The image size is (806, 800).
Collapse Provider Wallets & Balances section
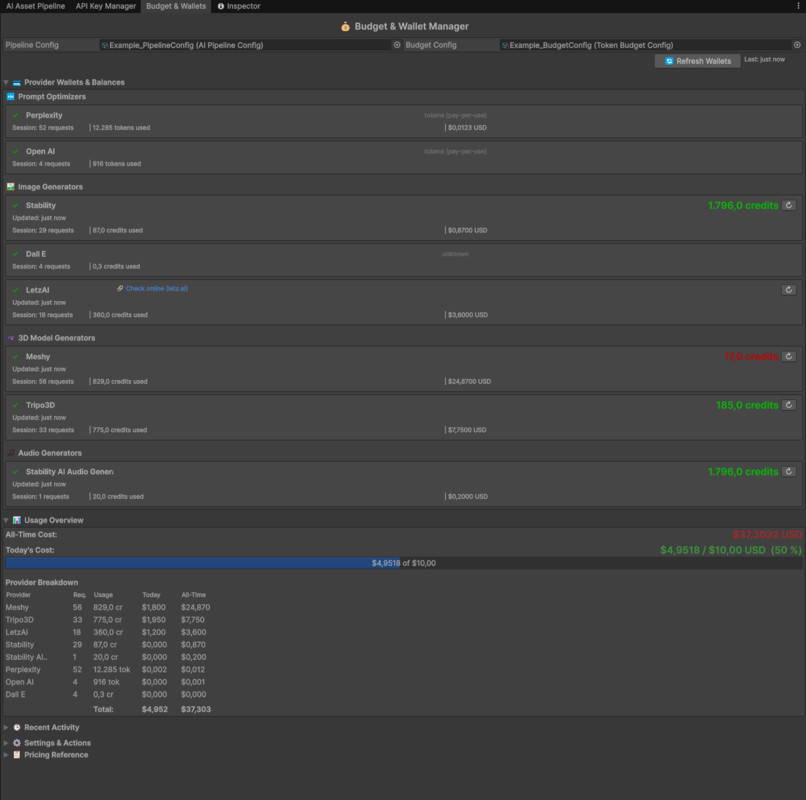coord(6,82)
